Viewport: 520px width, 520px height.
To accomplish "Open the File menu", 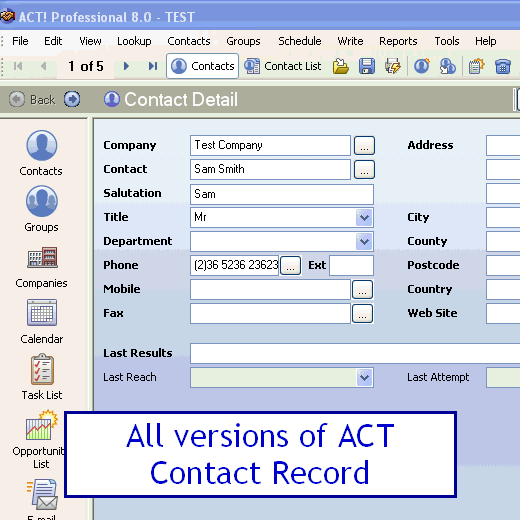I will [x=20, y=41].
